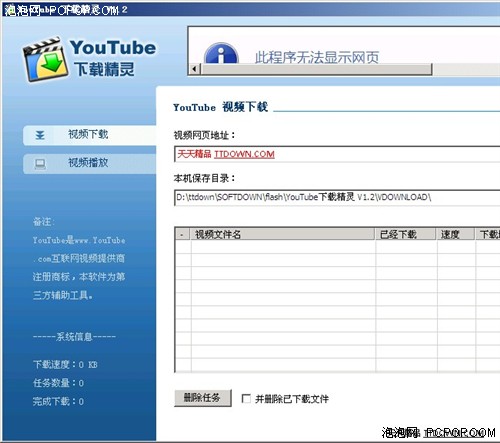Click the monitor icon beside 视频播放

(40, 164)
